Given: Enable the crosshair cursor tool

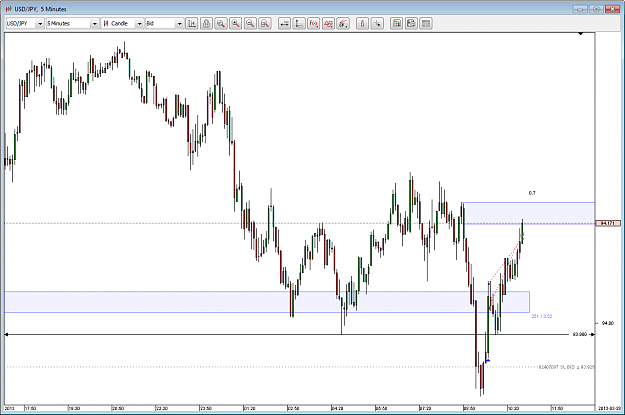Looking at the screenshot, I should pyautogui.click(x=377, y=24).
